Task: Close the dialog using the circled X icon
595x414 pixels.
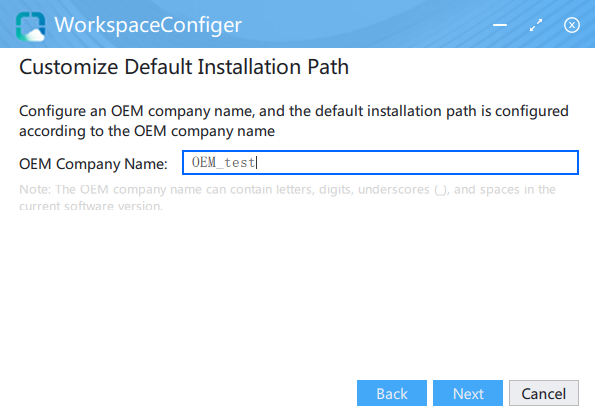Action: [x=571, y=25]
